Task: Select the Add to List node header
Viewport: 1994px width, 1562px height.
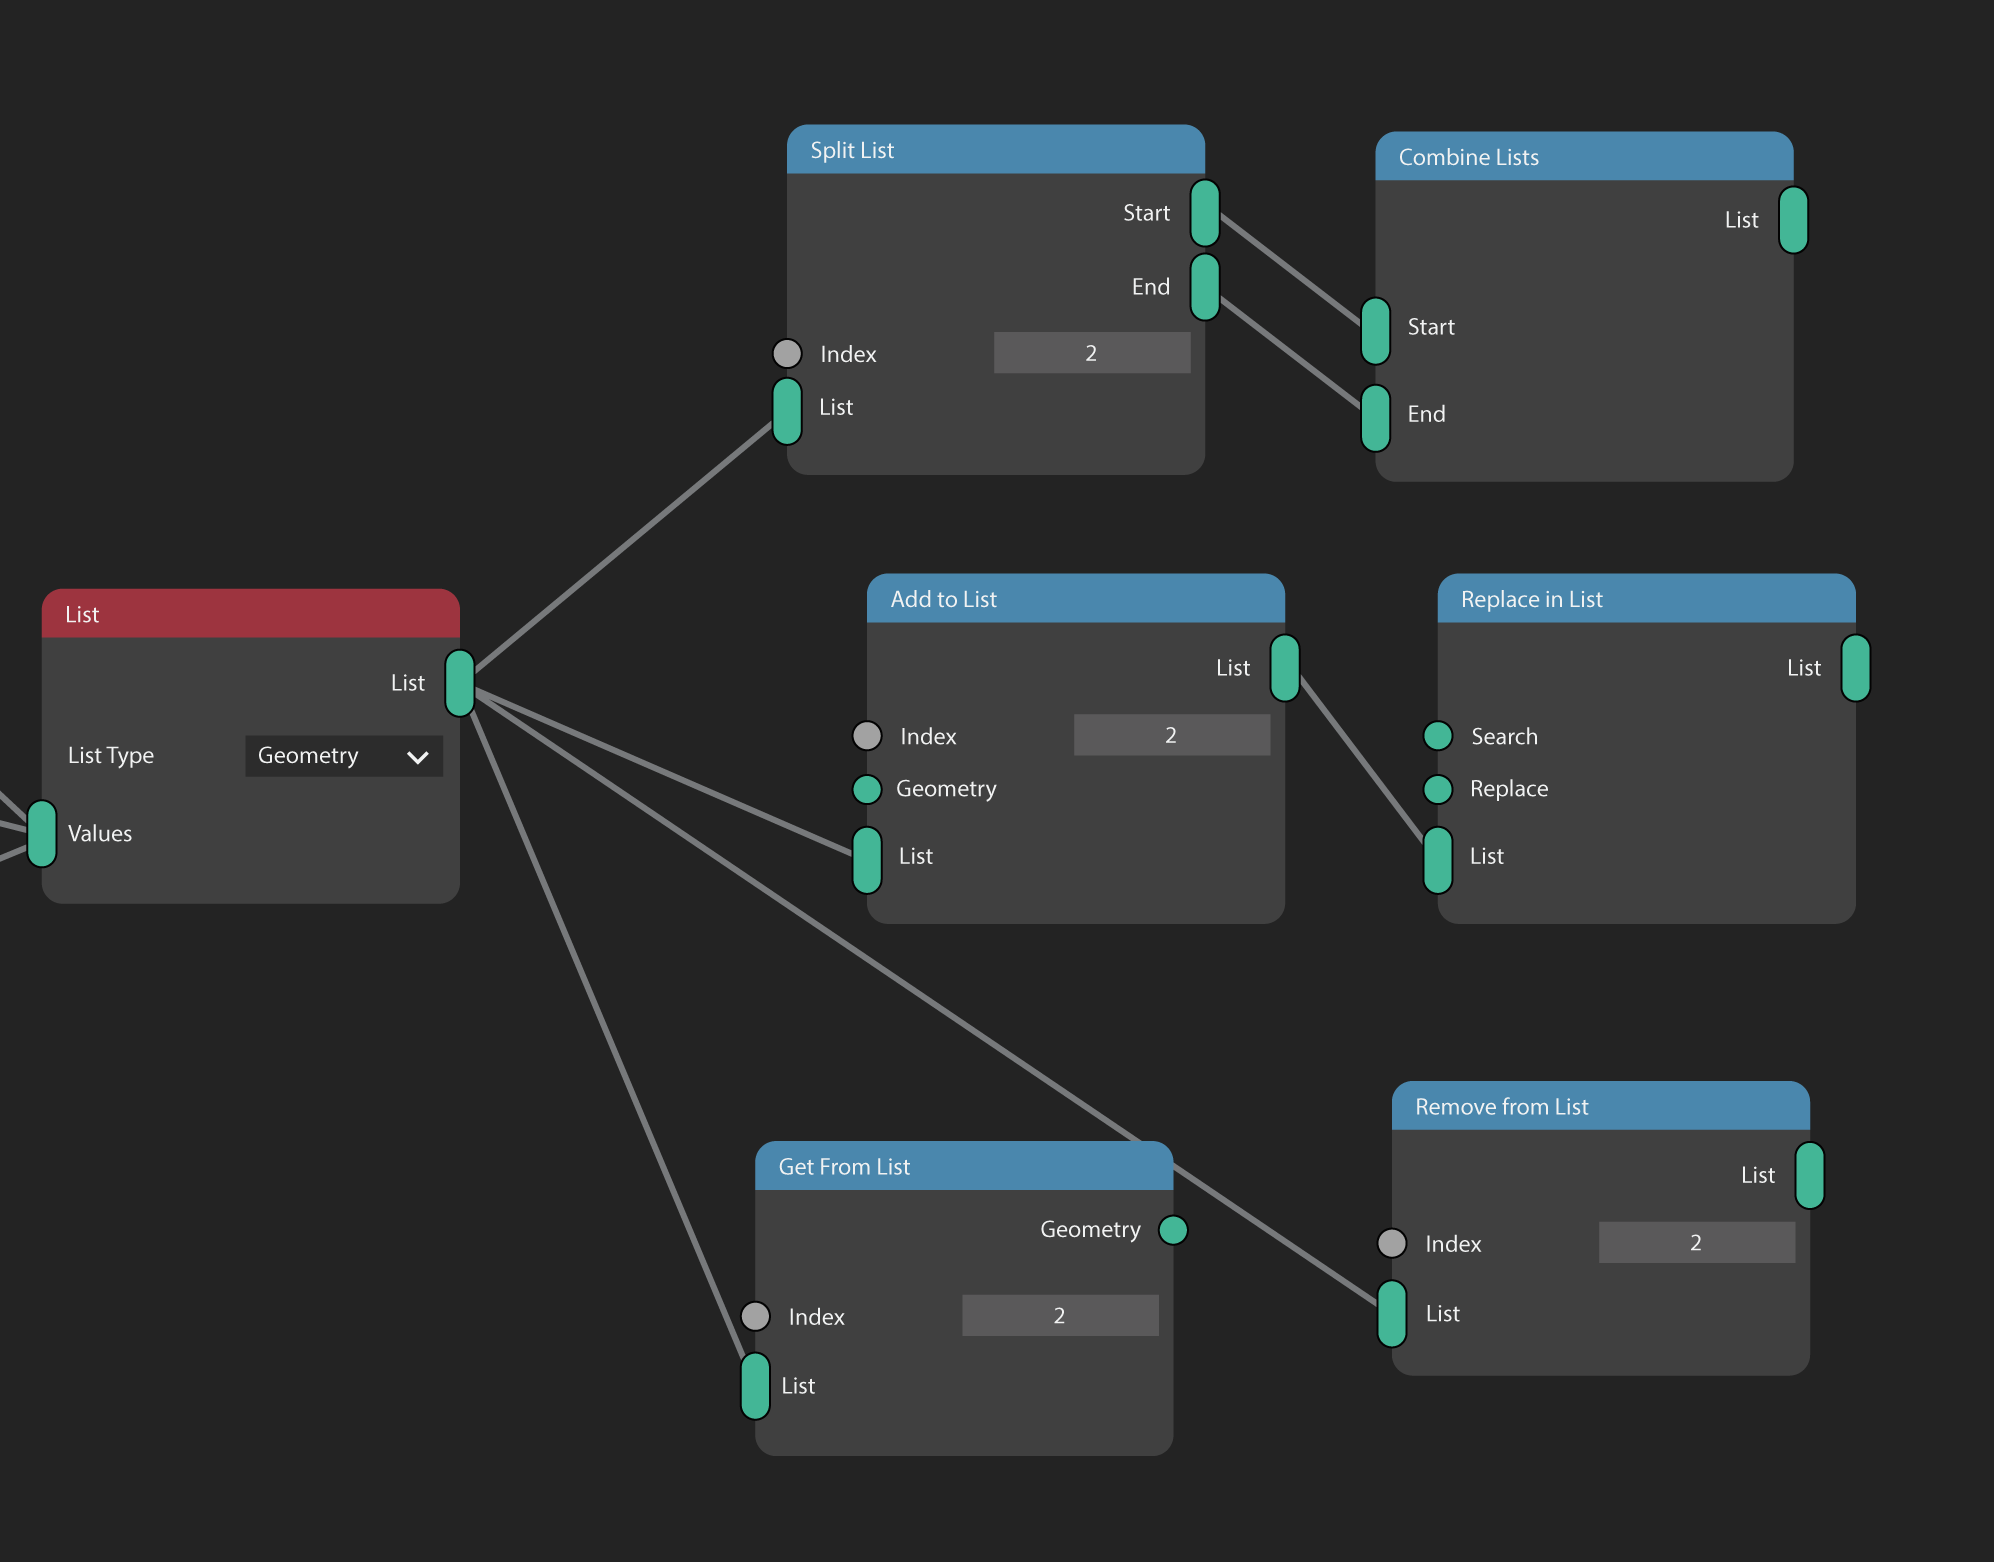Action: [x=1076, y=599]
